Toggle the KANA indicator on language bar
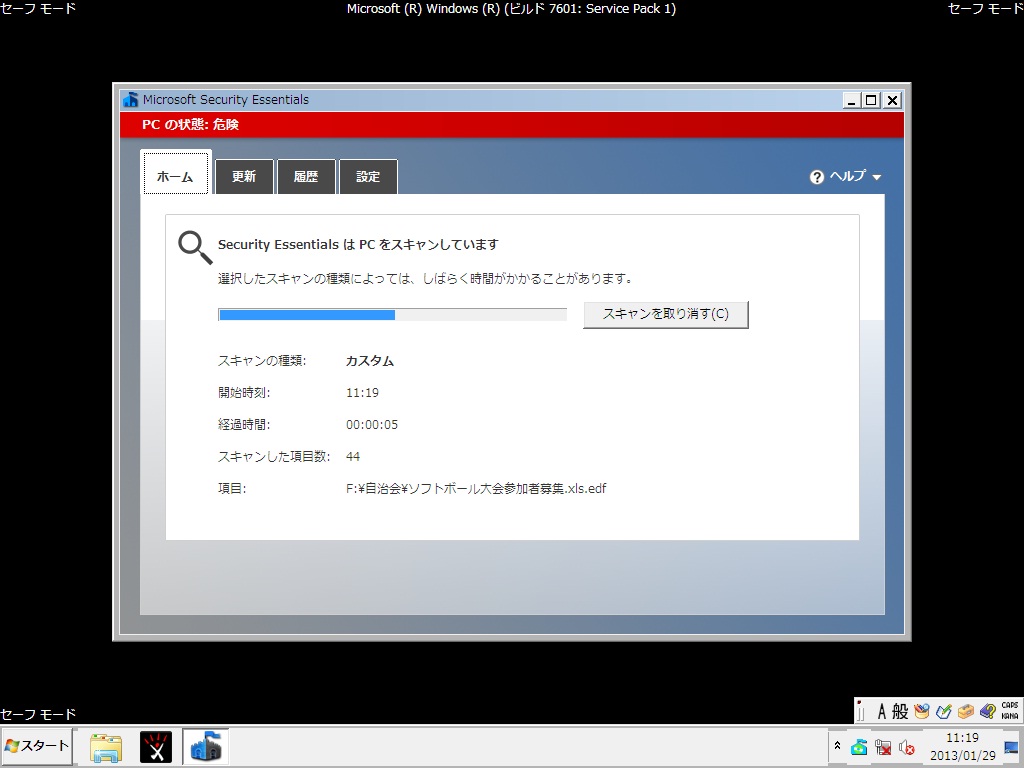Screen dimensions: 1024x768 pyautogui.click(x=1010, y=716)
